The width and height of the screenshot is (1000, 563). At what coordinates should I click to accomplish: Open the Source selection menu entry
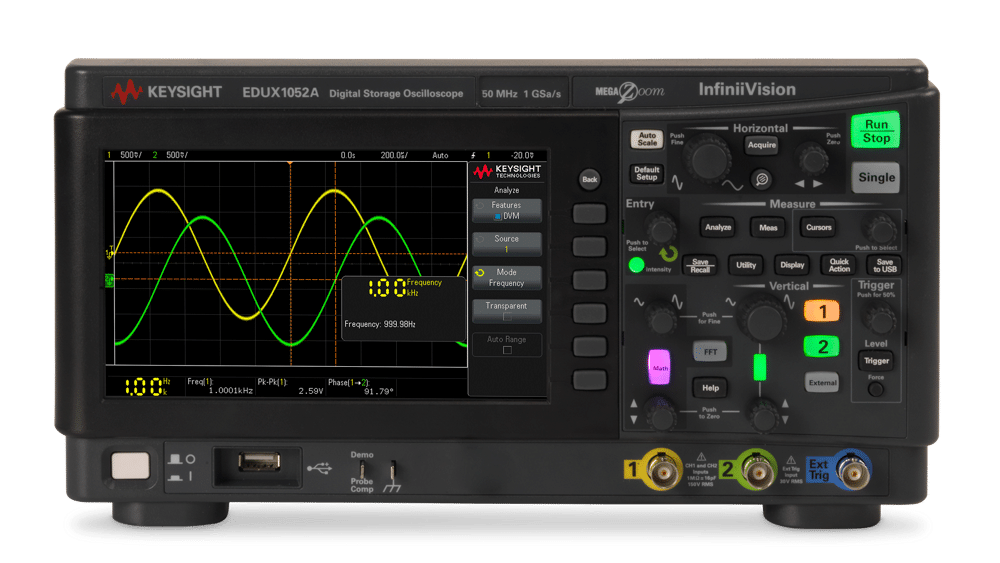pos(507,244)
